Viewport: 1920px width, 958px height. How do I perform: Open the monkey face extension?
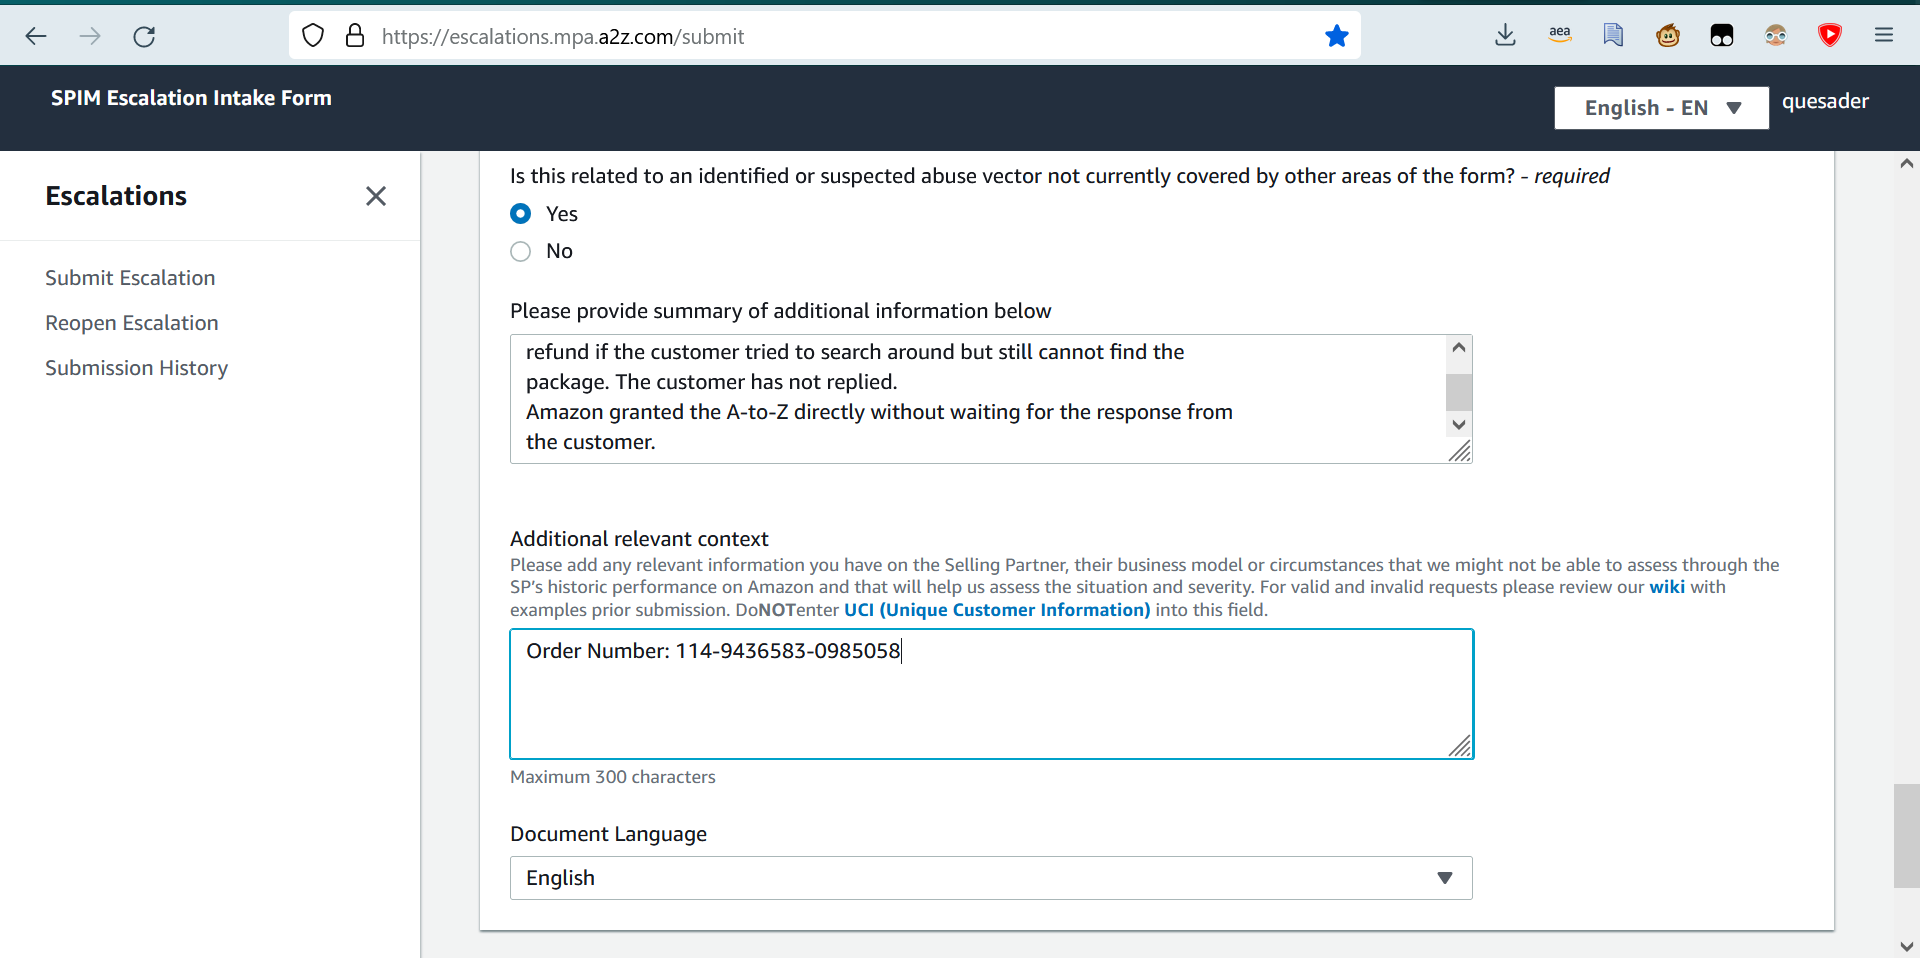tap(1668, 36)
